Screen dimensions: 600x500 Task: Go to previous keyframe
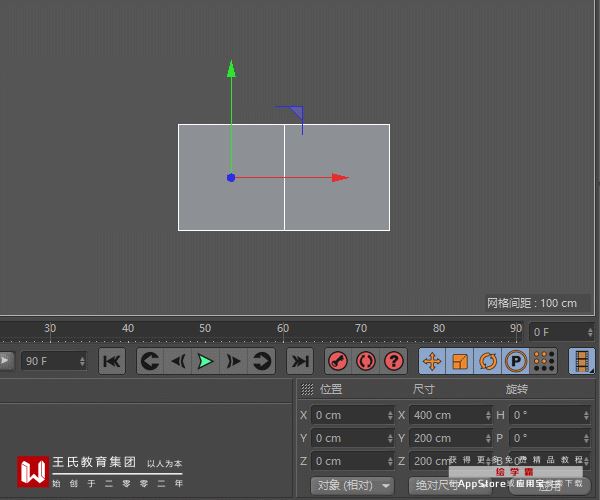pos(150,361)
